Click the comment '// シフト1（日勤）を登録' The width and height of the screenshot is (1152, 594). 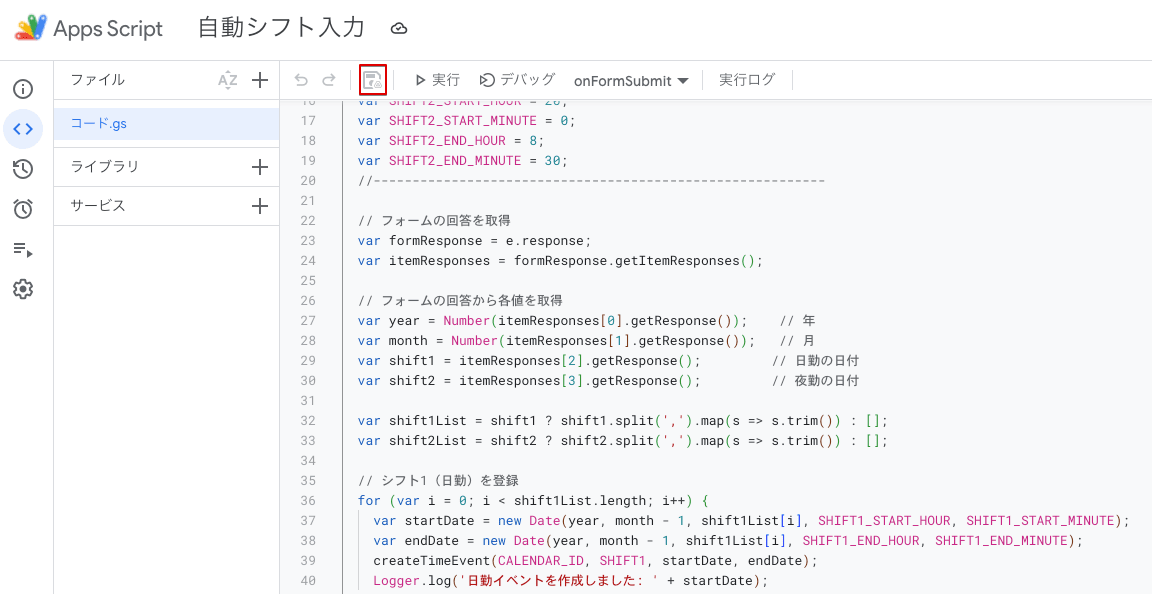click(x=439, y=481)
